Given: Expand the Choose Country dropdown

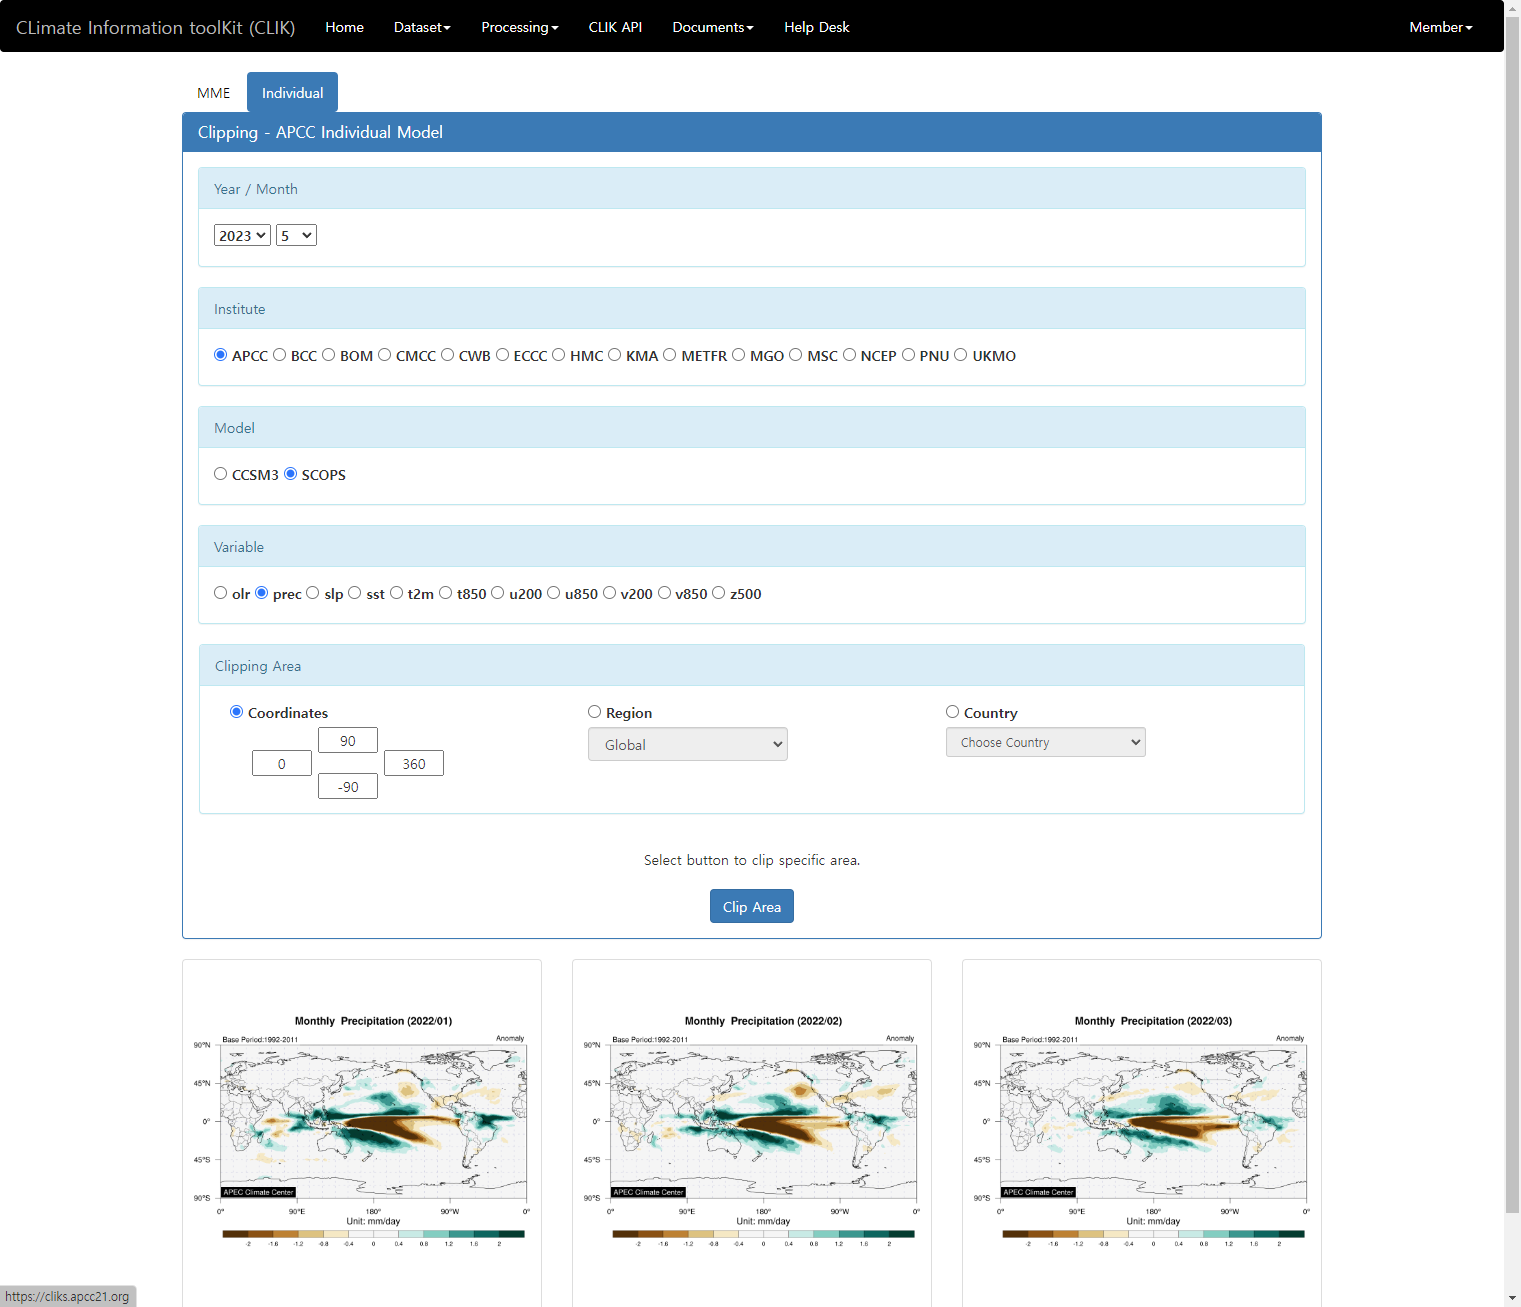Looking at the screenshot, I should click(x=1045, y=743).
